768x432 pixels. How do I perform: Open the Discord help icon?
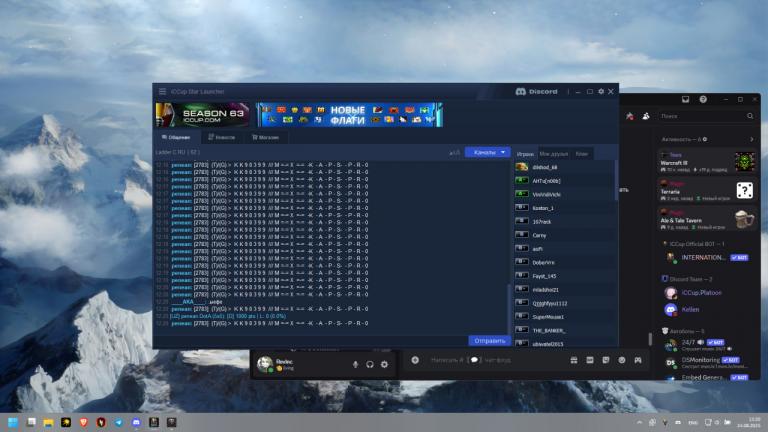(x=703, y=99)
